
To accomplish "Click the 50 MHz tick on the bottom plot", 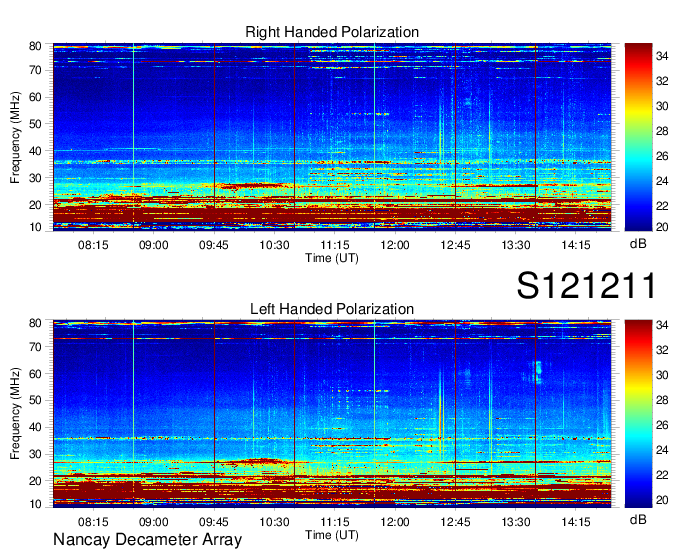I will pos(35,400).
